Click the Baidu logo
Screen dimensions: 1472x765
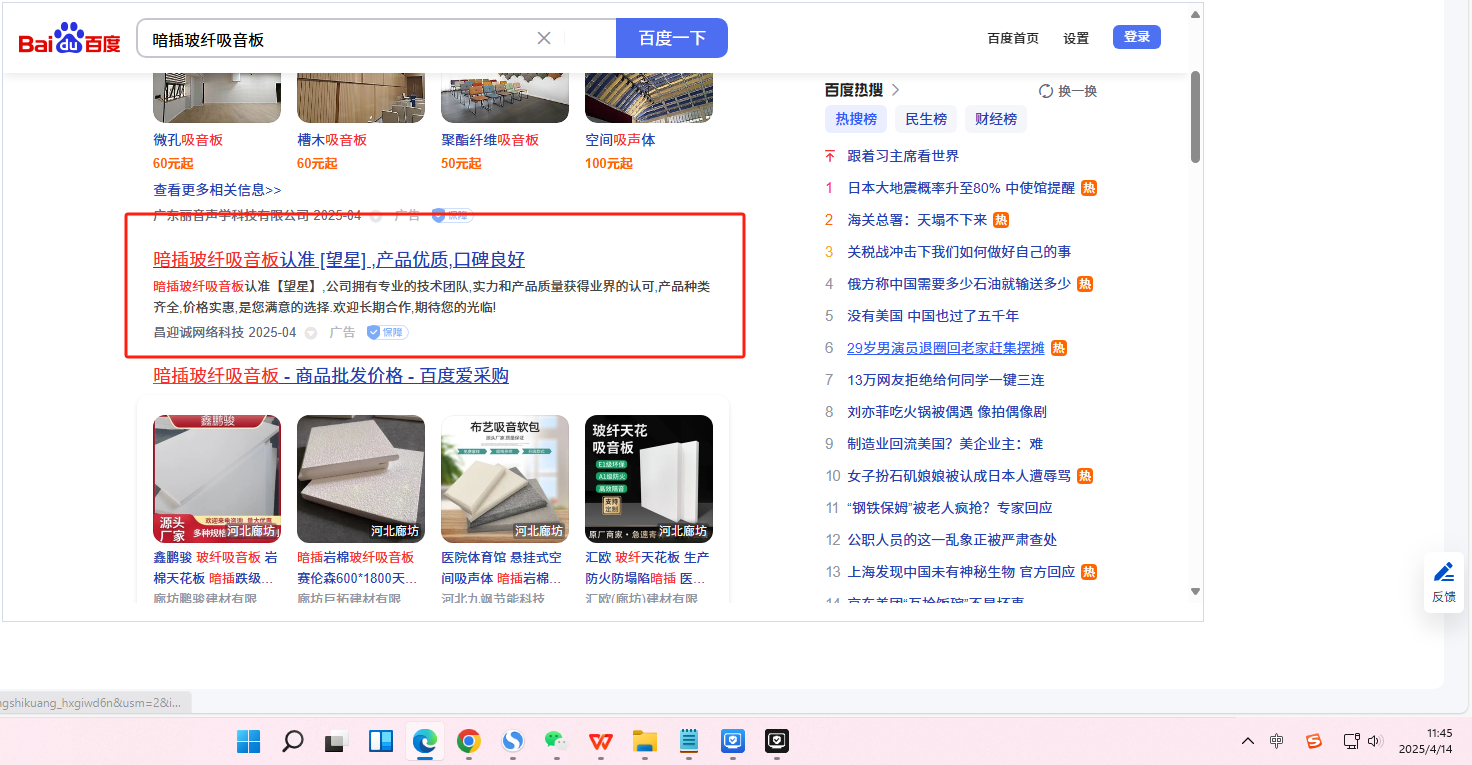point(69,39)
